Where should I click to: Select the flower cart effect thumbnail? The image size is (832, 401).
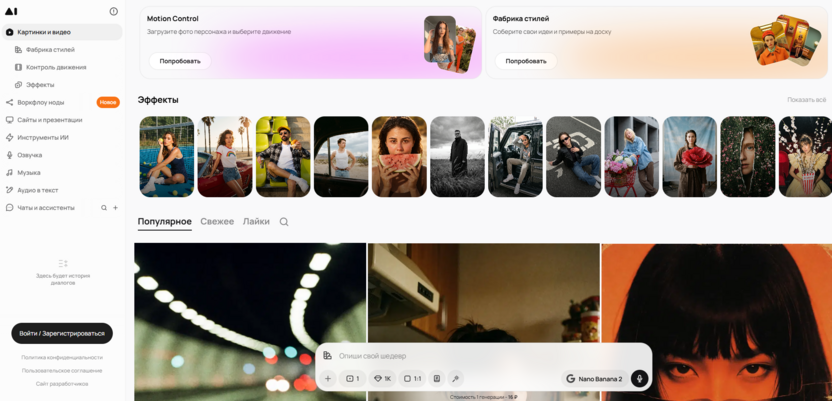coord(631,156)
